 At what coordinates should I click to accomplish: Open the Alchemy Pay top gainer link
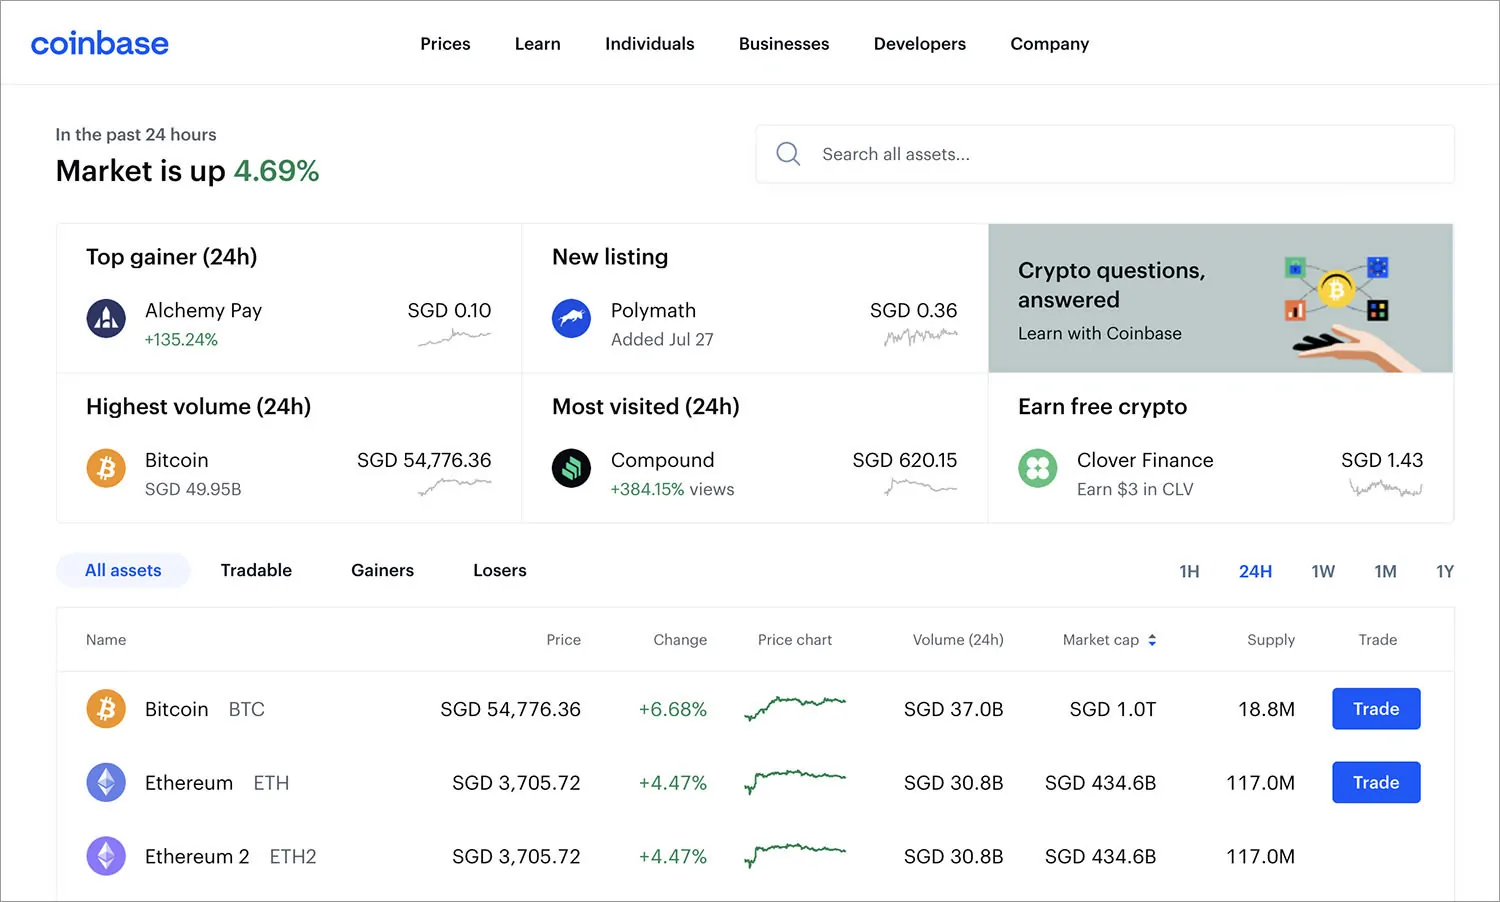point(289,298)
